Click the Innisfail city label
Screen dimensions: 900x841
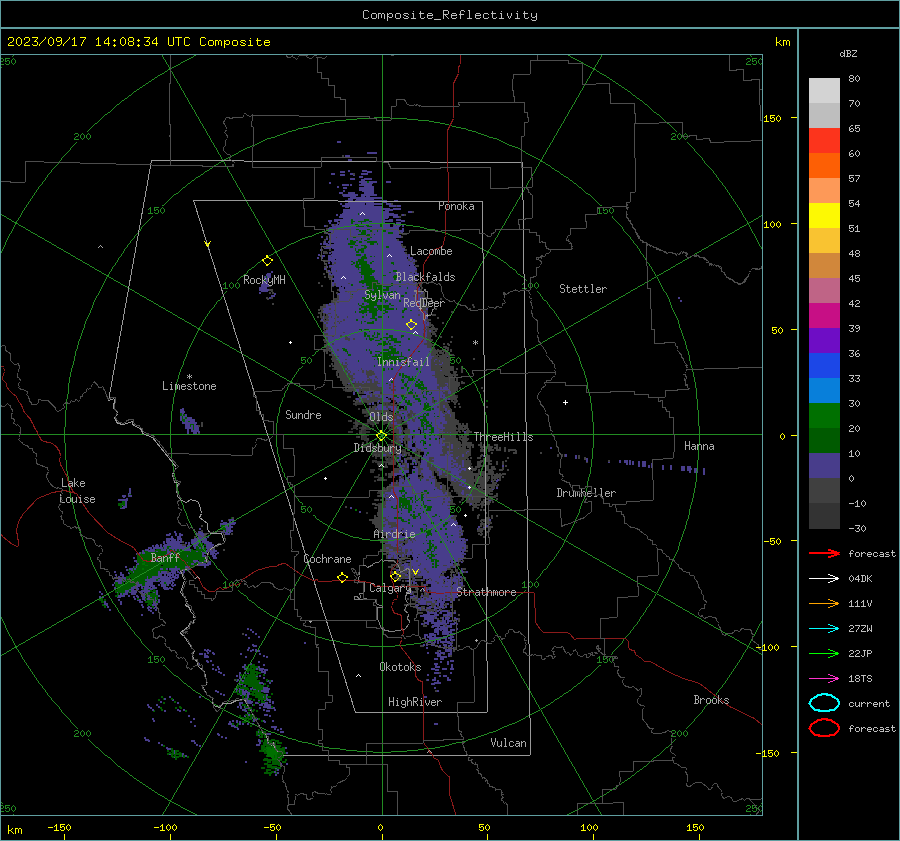[403, 362]
